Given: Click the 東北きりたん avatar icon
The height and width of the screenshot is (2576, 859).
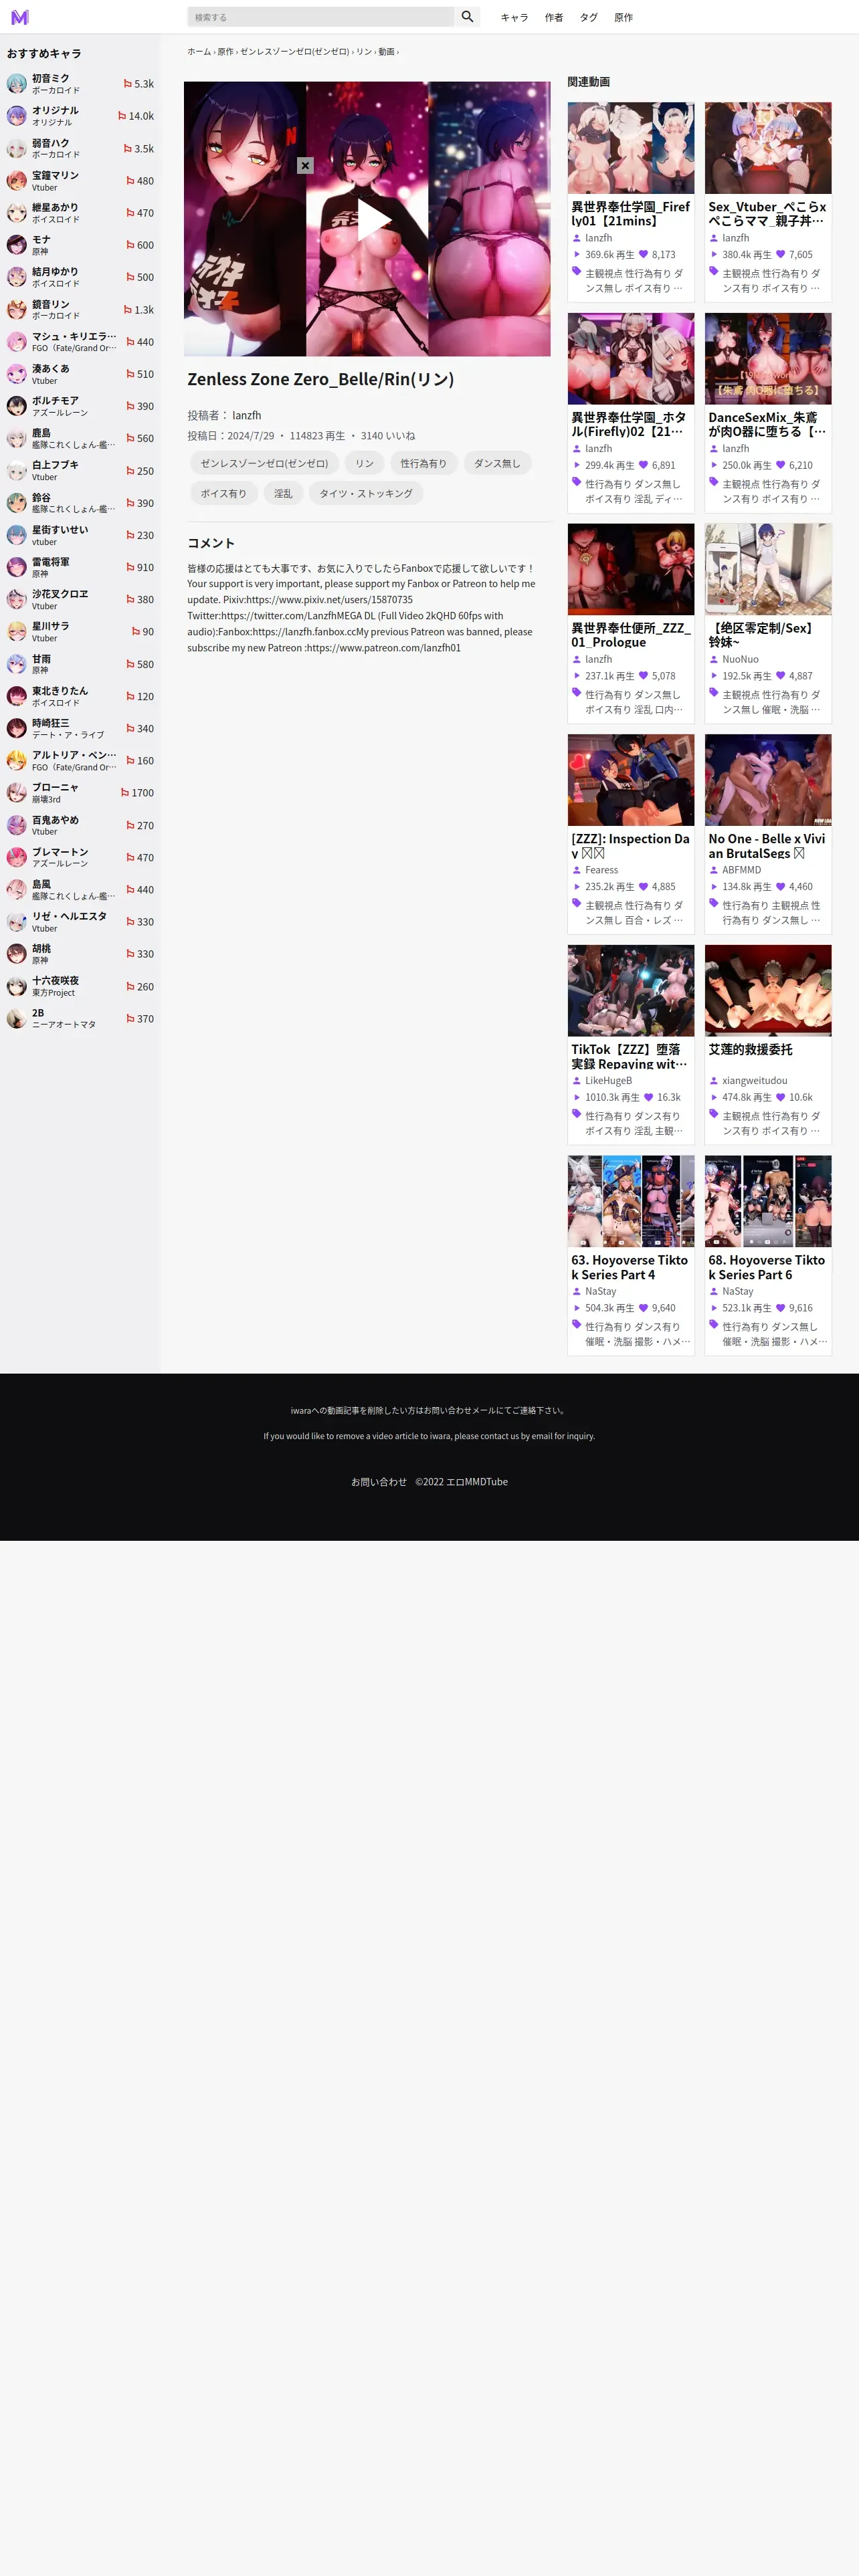Looking at the screenshot, I should point(17,696).
